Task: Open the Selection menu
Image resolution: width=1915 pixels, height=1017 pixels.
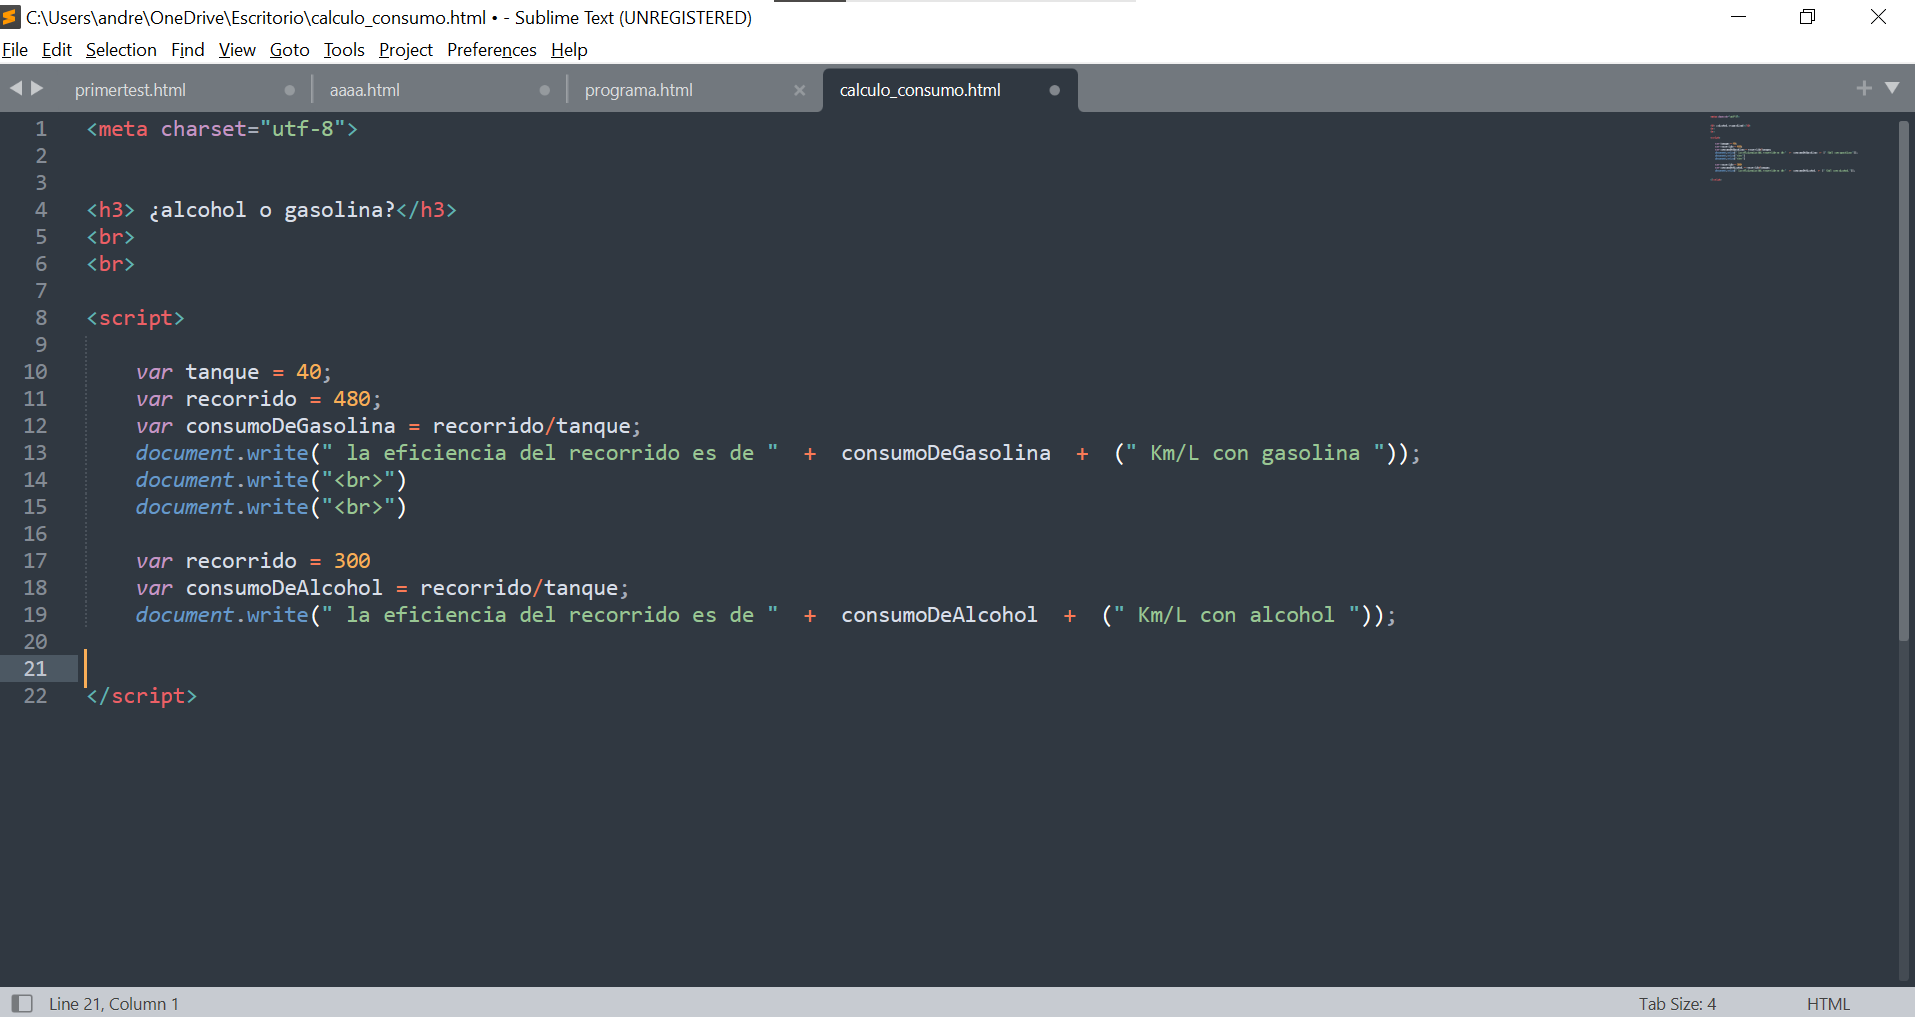Action: point(121,50)
